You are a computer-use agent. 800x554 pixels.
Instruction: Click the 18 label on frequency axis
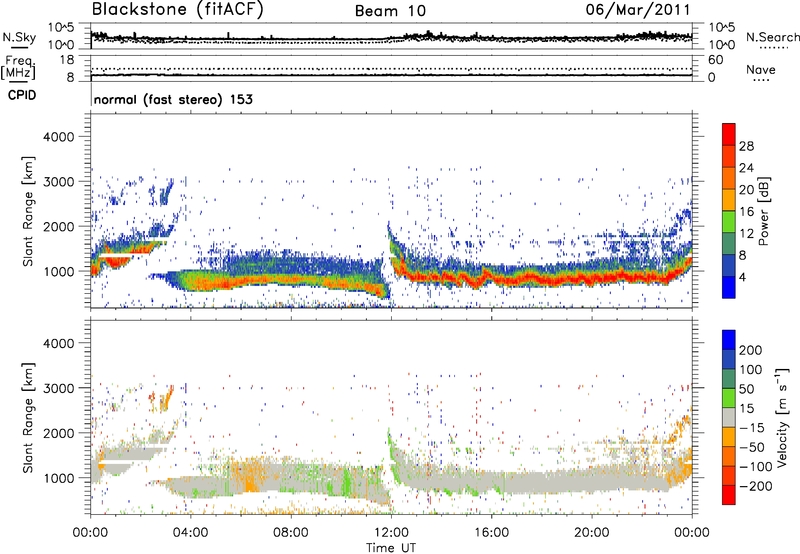point(67,60)
